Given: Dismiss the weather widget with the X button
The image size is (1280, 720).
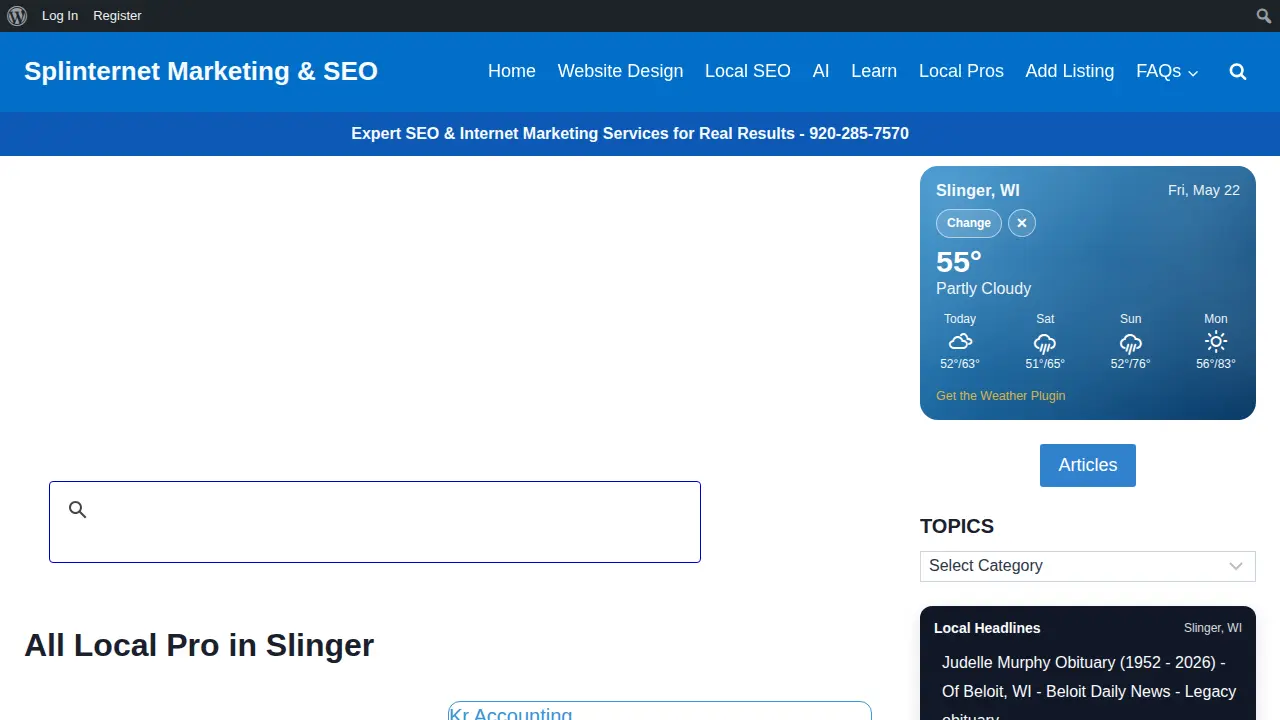Looking at the screenshot, I should click(x=1022, y=223).
